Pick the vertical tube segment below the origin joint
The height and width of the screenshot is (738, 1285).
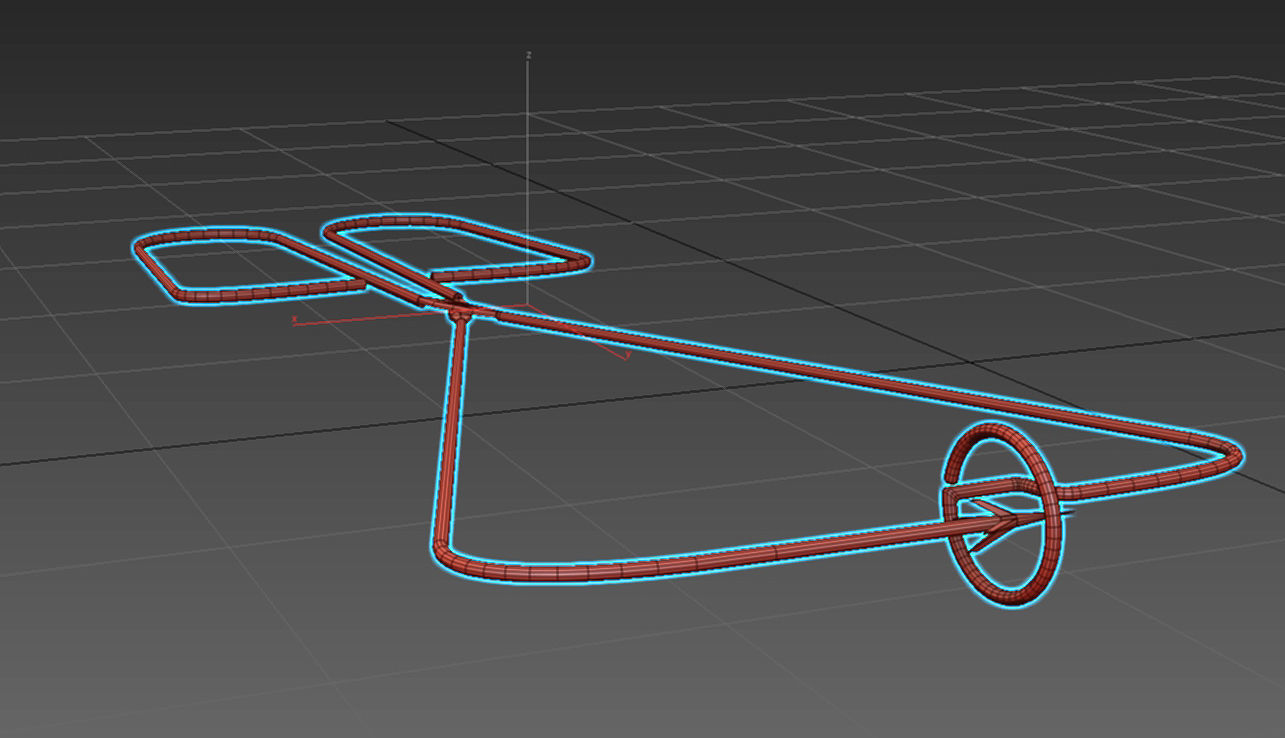[449, 430]
